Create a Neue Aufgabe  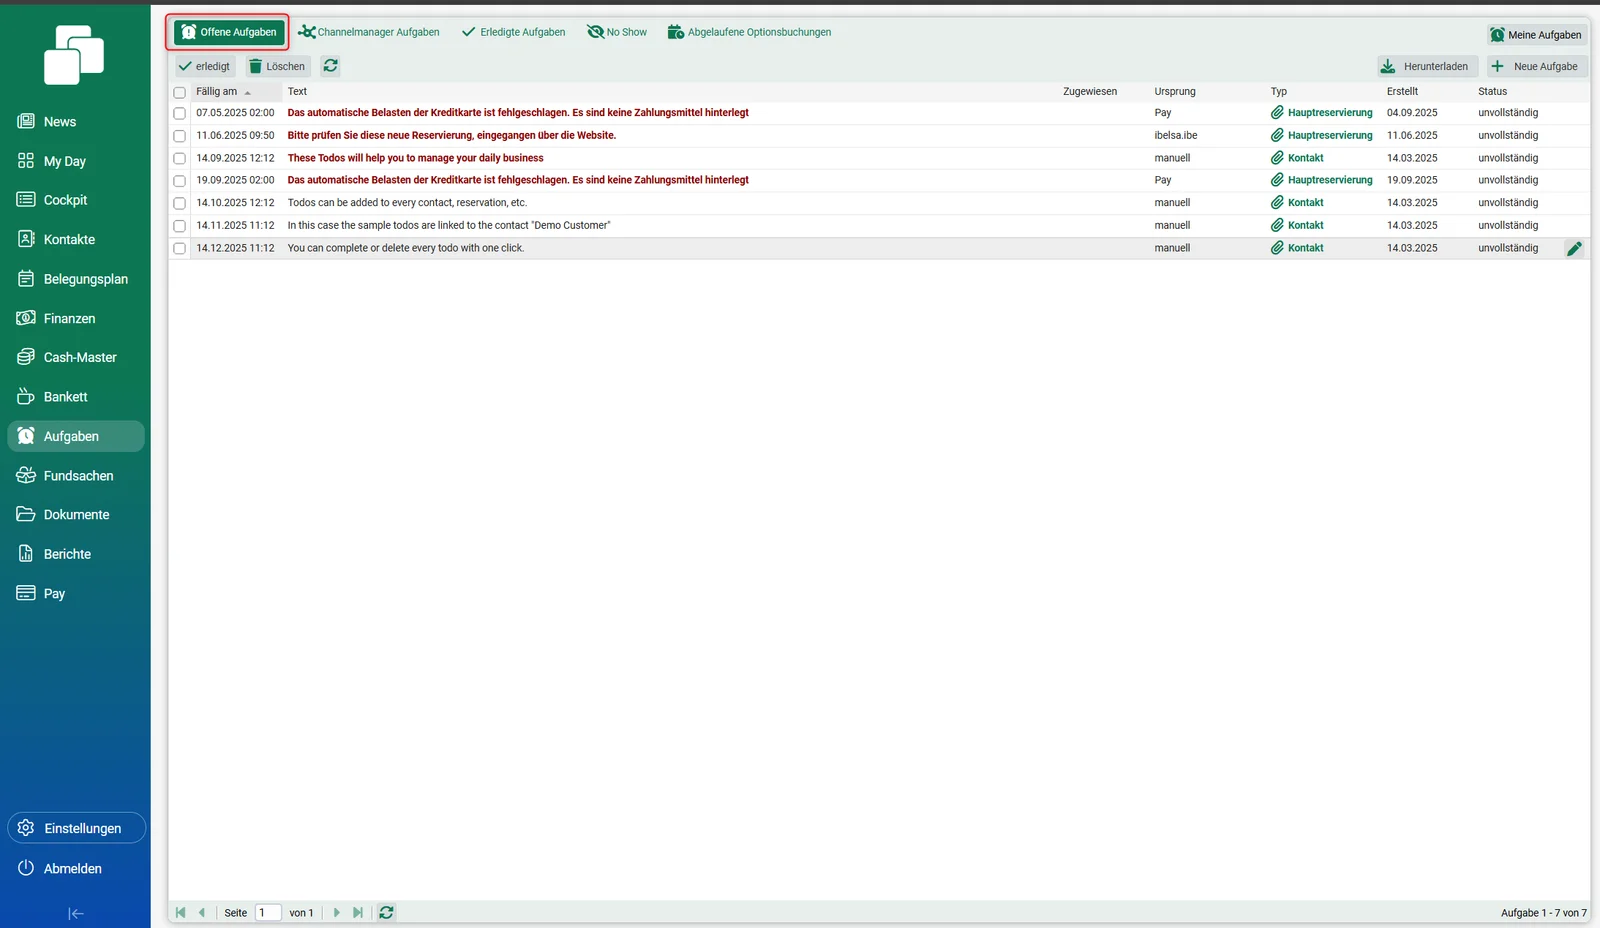click(1537, 66)
